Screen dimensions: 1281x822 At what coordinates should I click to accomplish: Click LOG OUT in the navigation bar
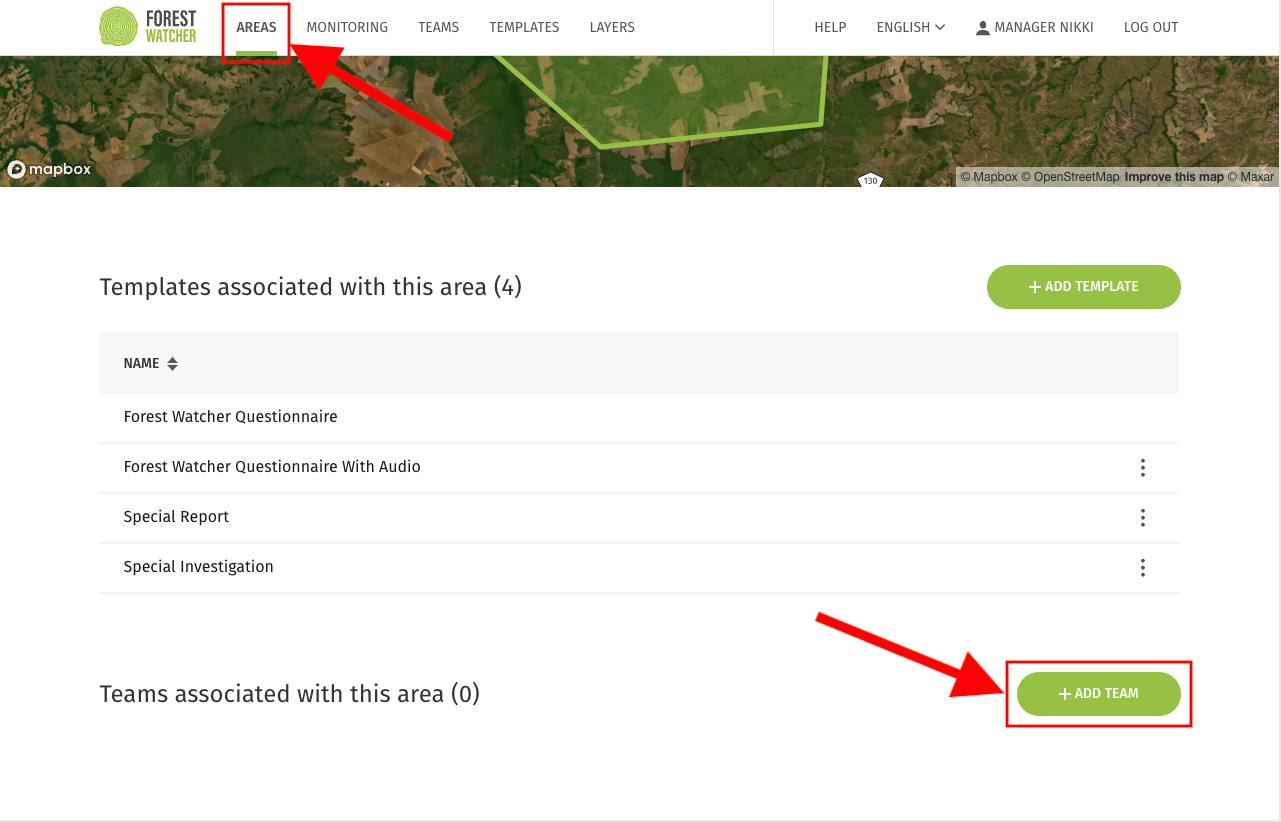tap(1150, 27)
